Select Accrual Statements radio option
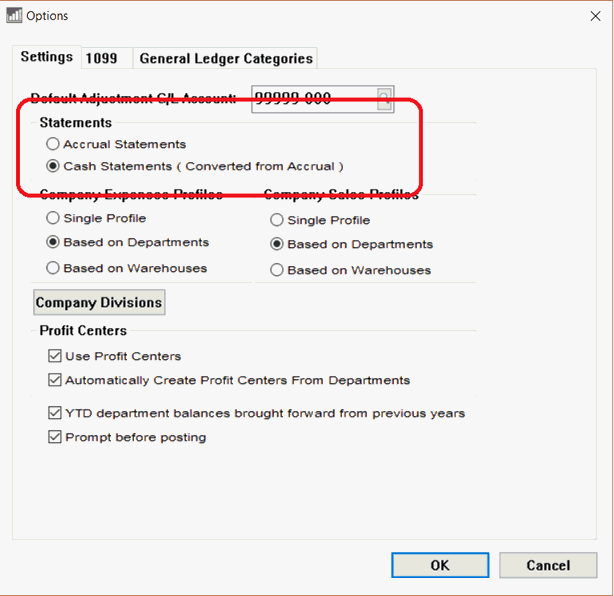 pos(53,144)
